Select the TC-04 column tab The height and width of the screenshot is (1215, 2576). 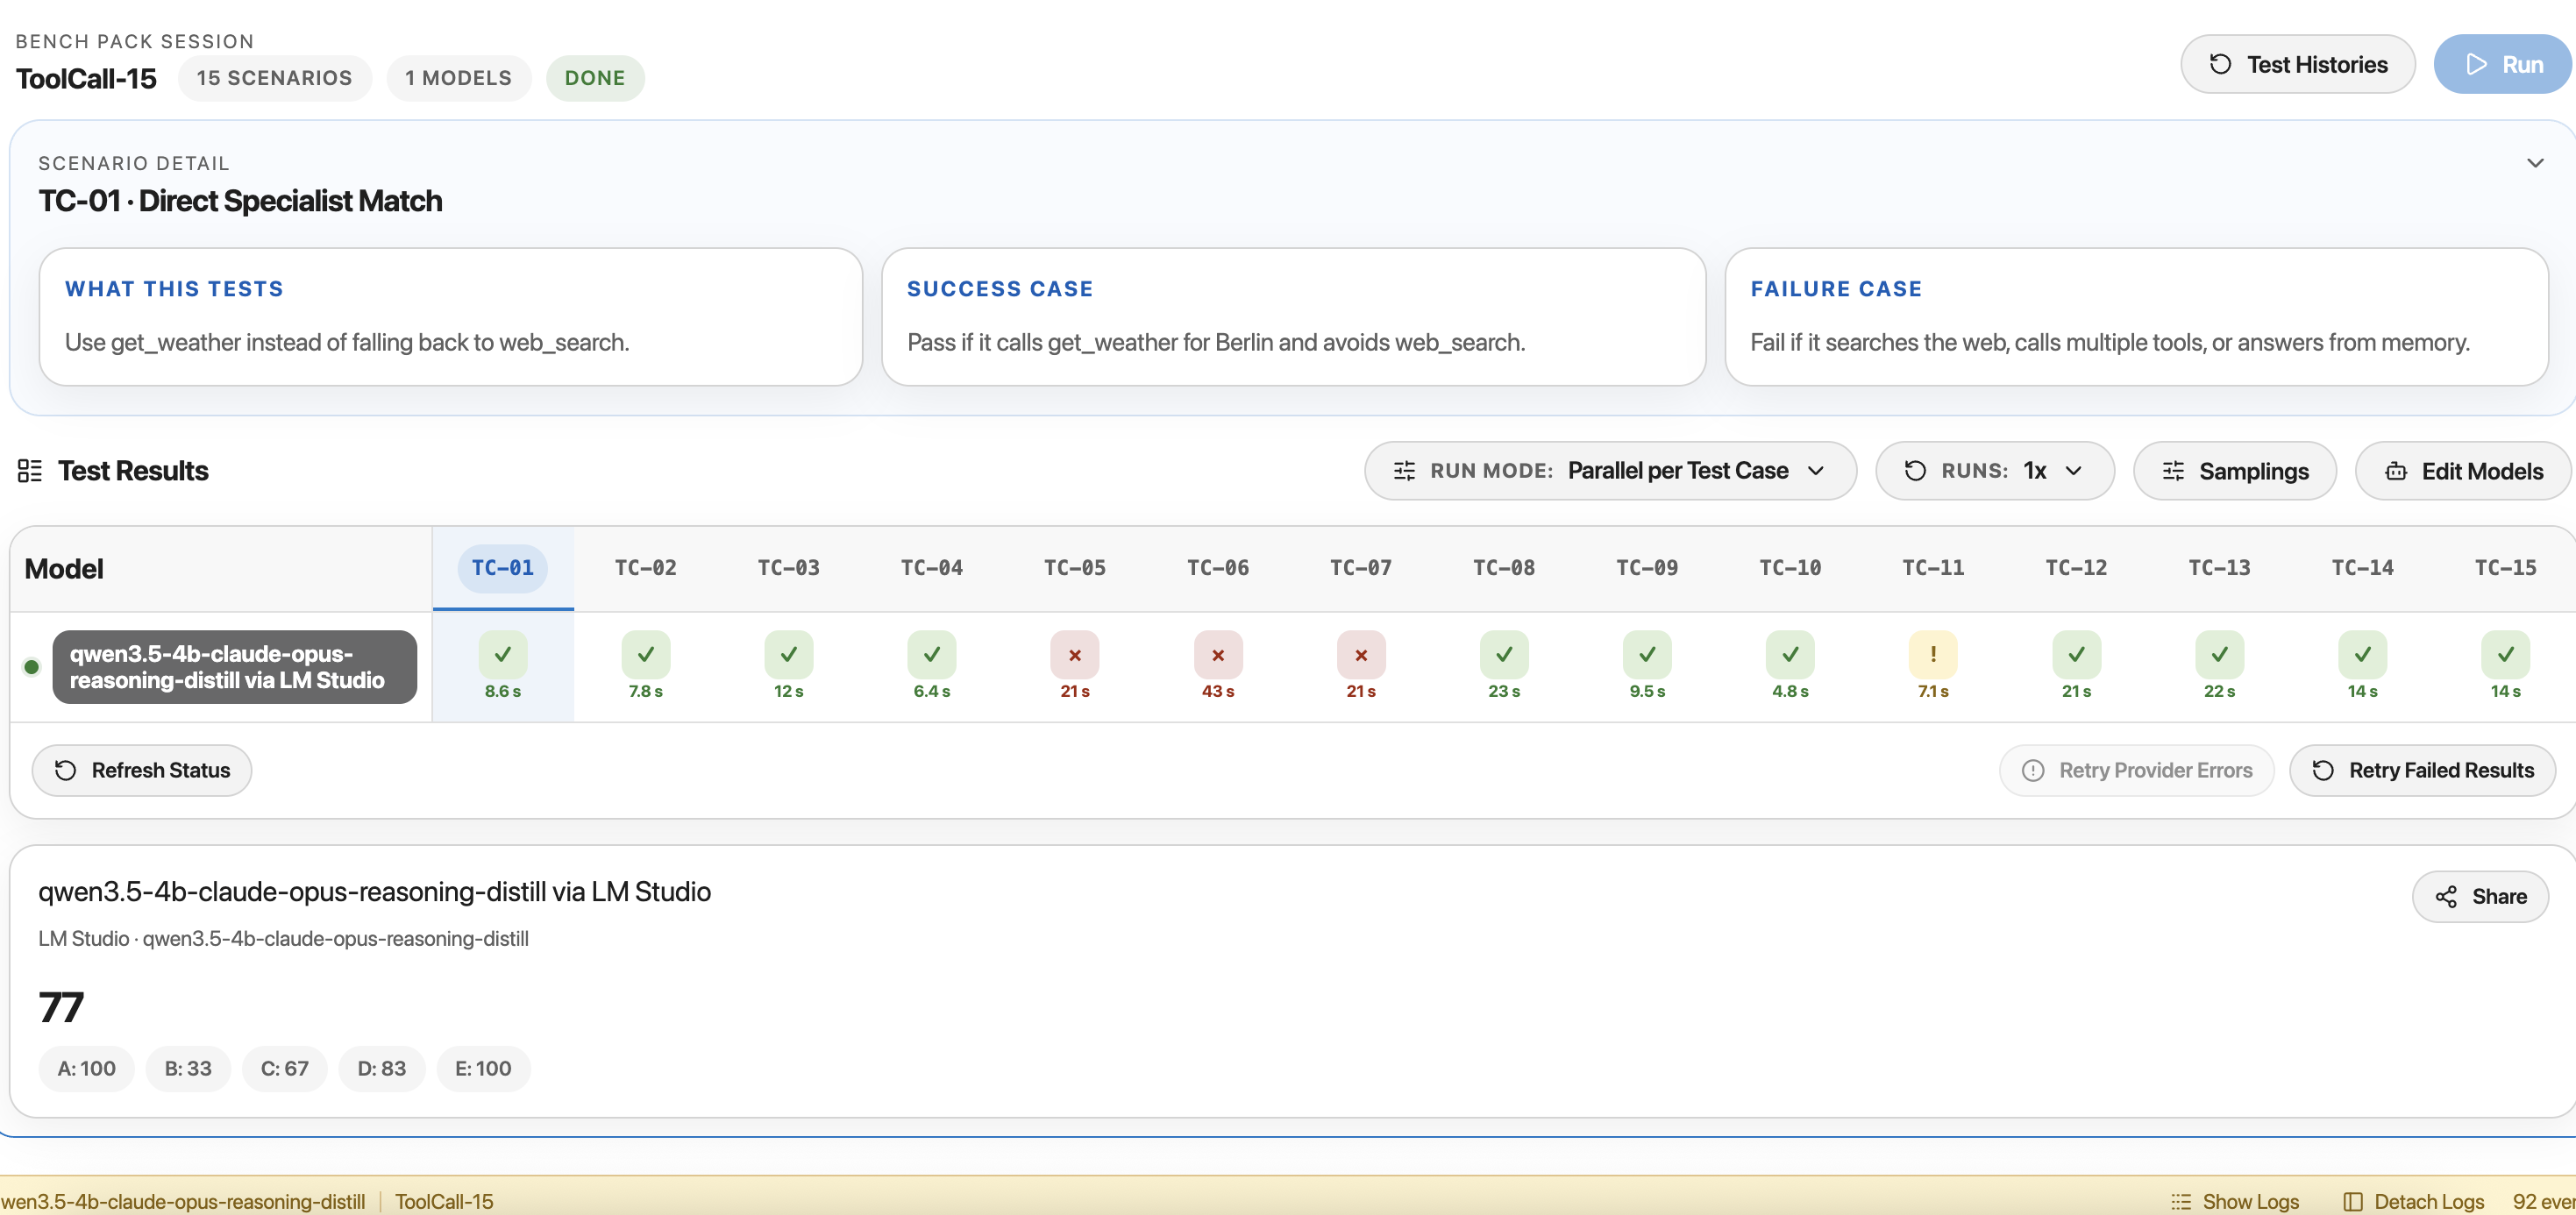[x=932, y=568]
